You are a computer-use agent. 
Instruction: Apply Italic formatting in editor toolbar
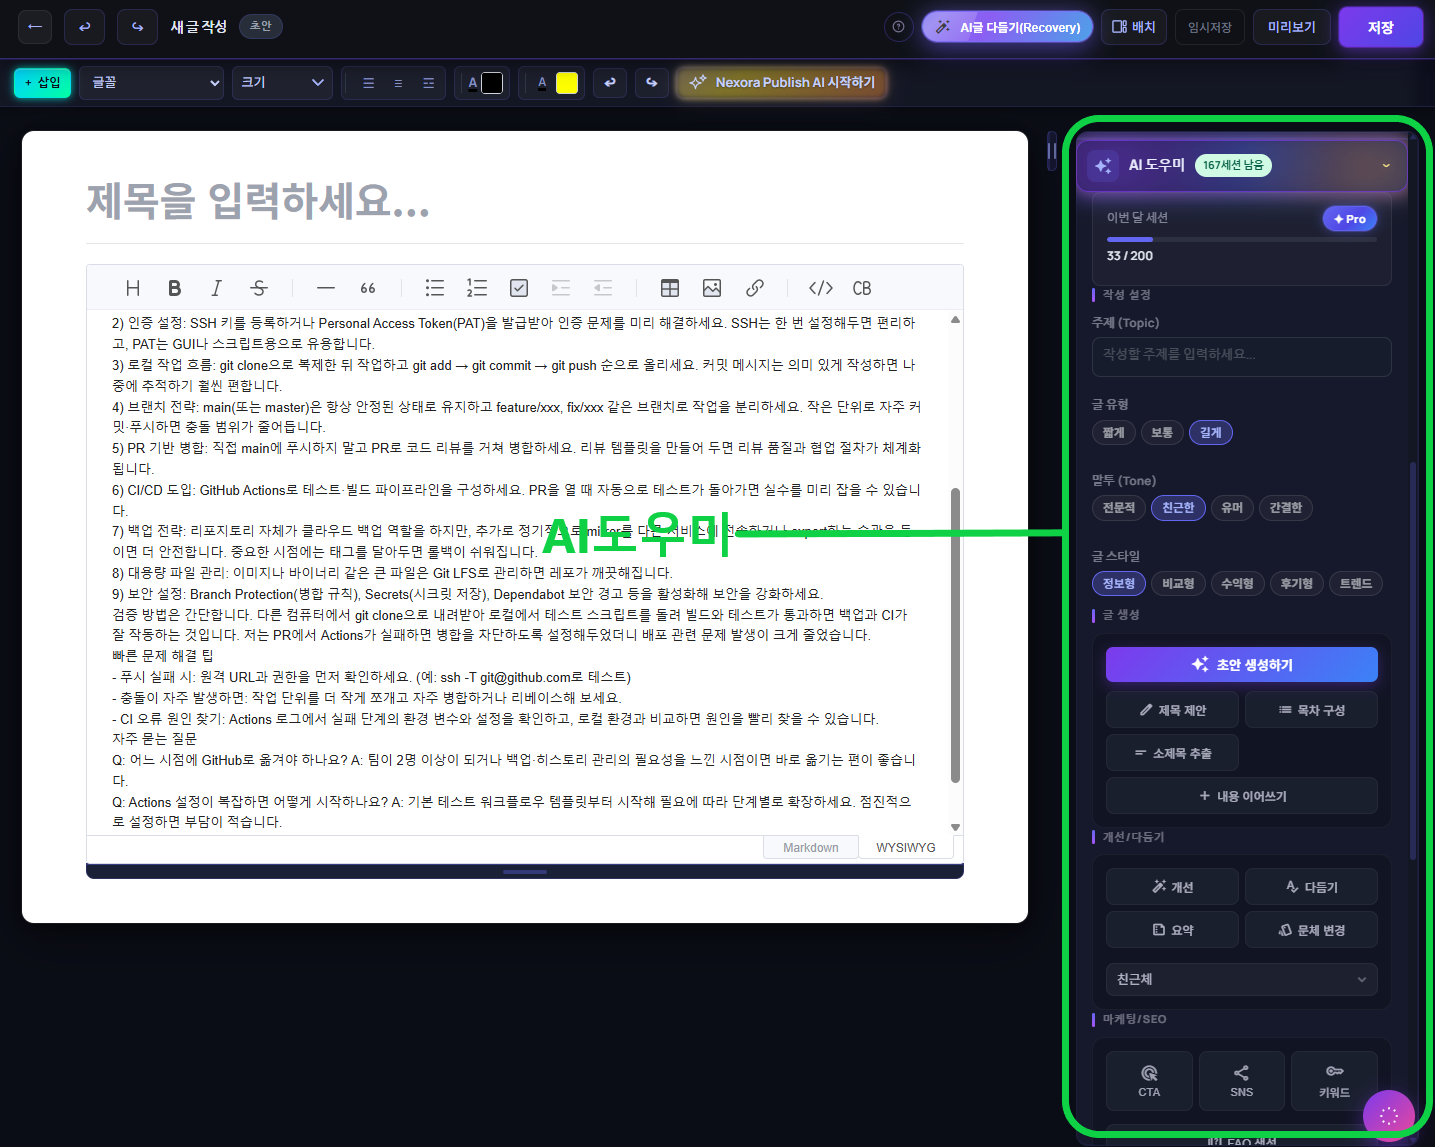(216, 288)
